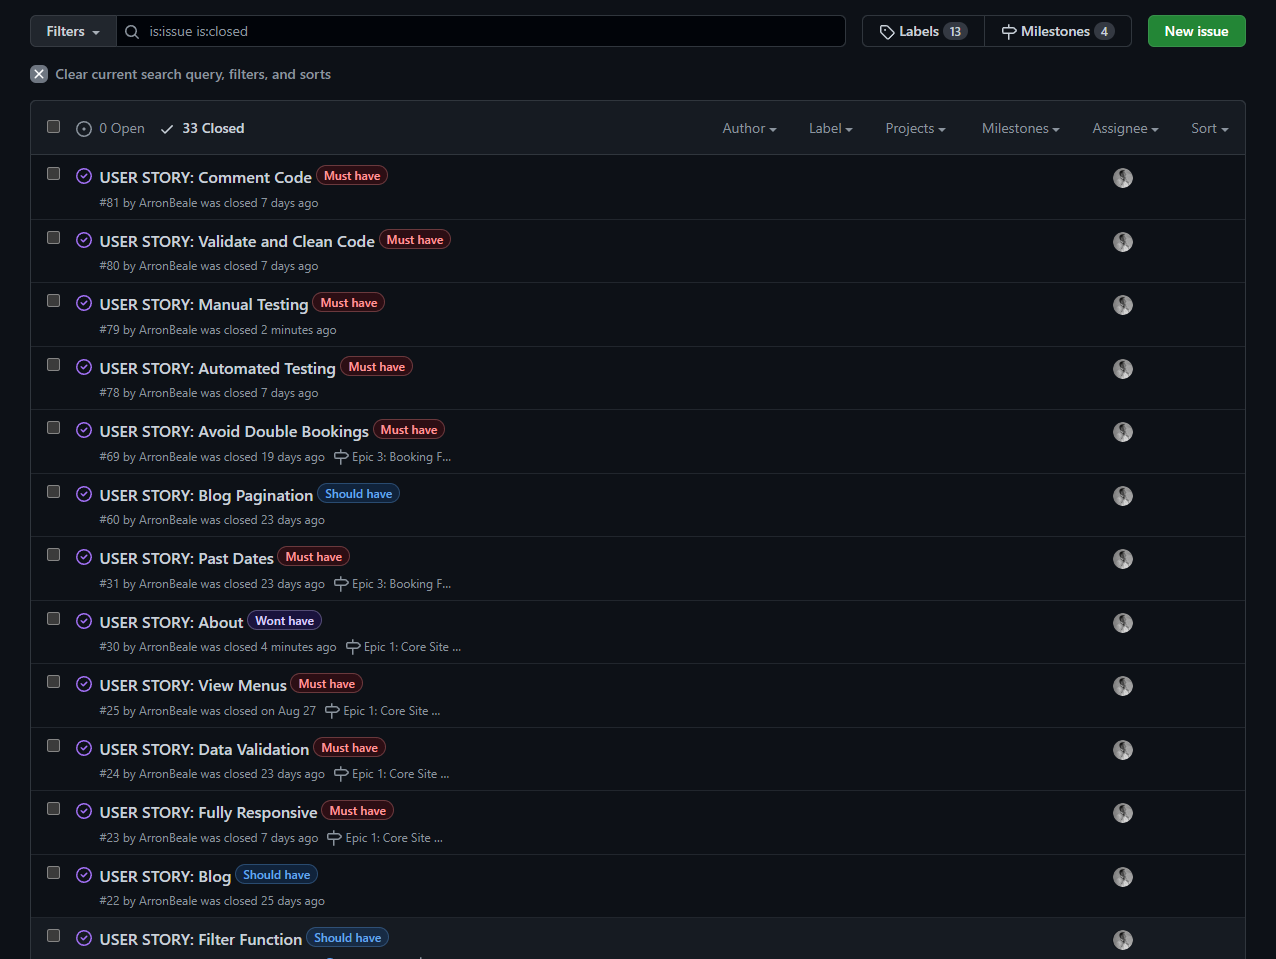Click Should have label on Blog issue
This screenshot has width=1276, height=959.
(x=276, y=875)
